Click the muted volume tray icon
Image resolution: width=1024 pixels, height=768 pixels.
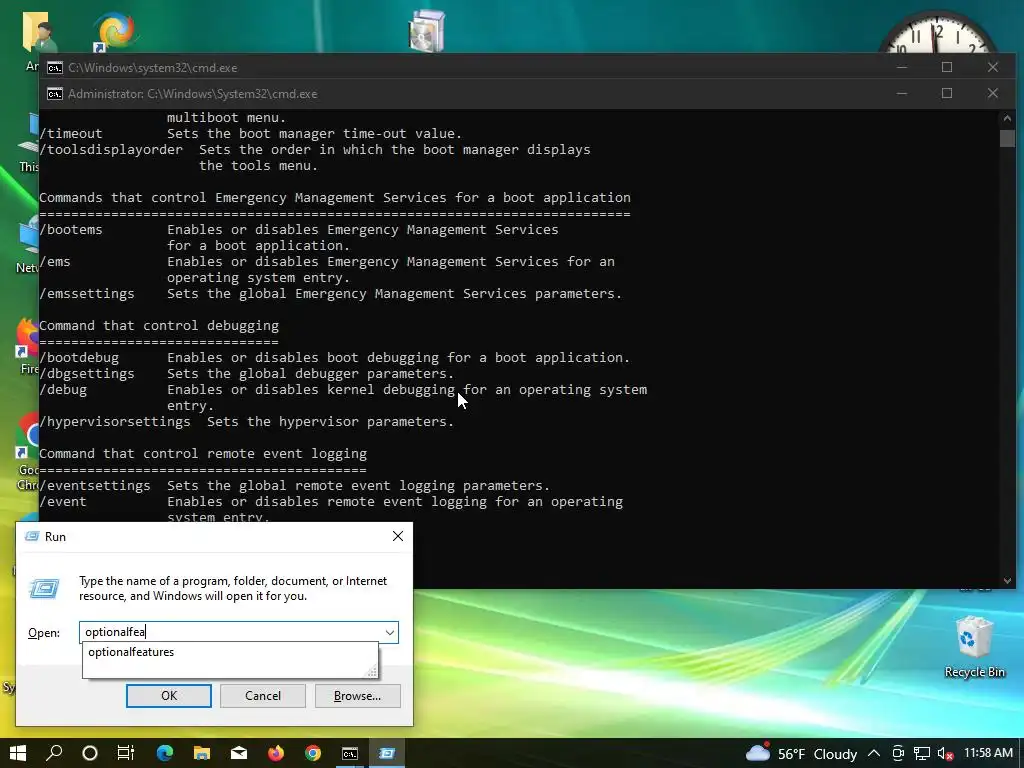[x=945, y=754]
